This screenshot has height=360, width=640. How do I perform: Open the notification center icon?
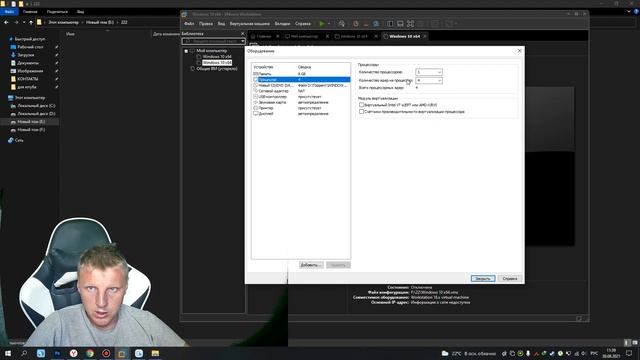click(629, 353)
